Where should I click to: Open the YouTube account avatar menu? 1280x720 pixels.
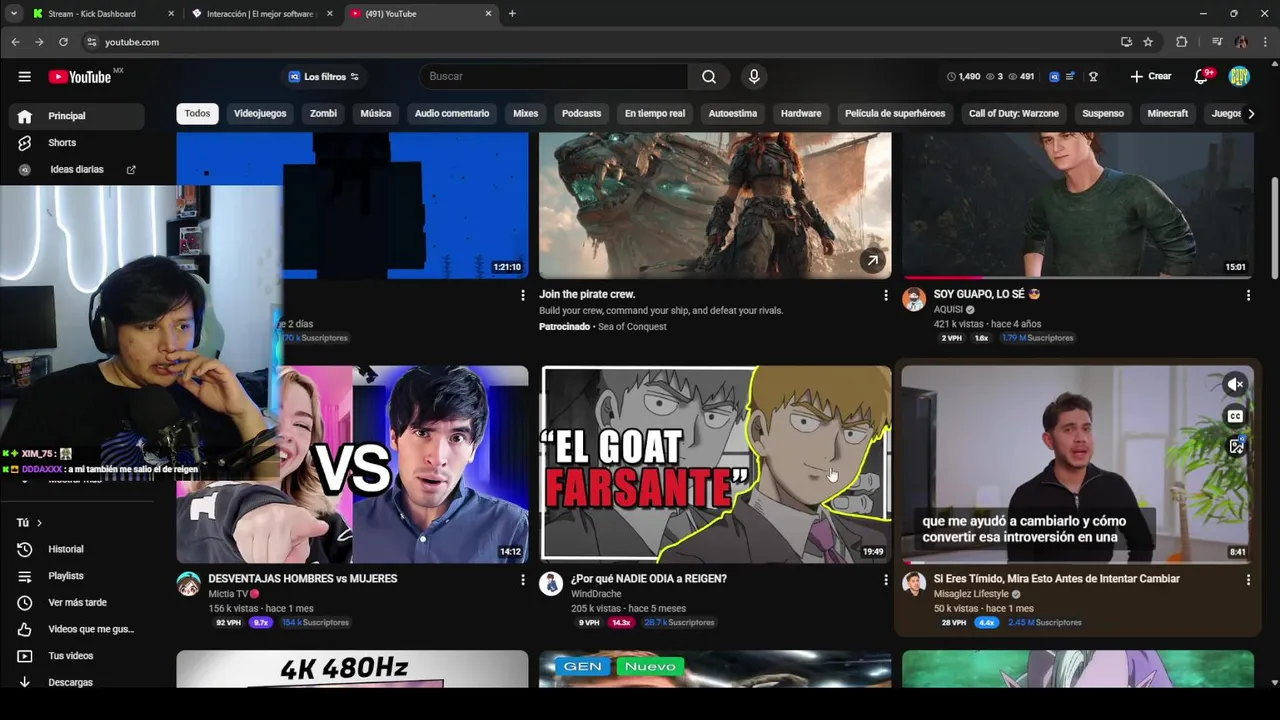click(x=1239, y=76)
